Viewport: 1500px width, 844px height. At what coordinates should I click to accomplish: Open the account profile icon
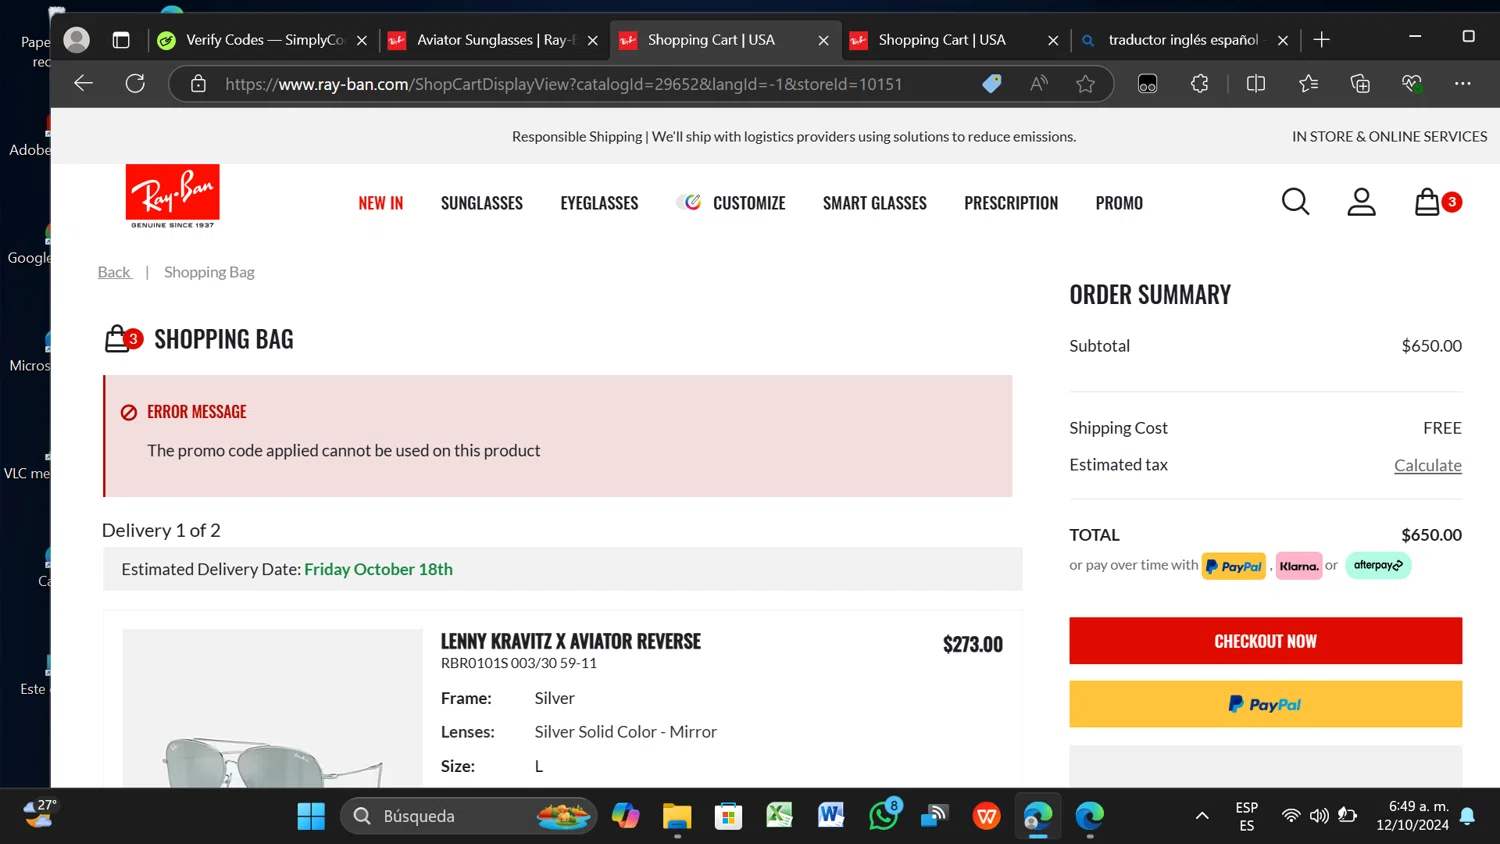[1361, 202]
